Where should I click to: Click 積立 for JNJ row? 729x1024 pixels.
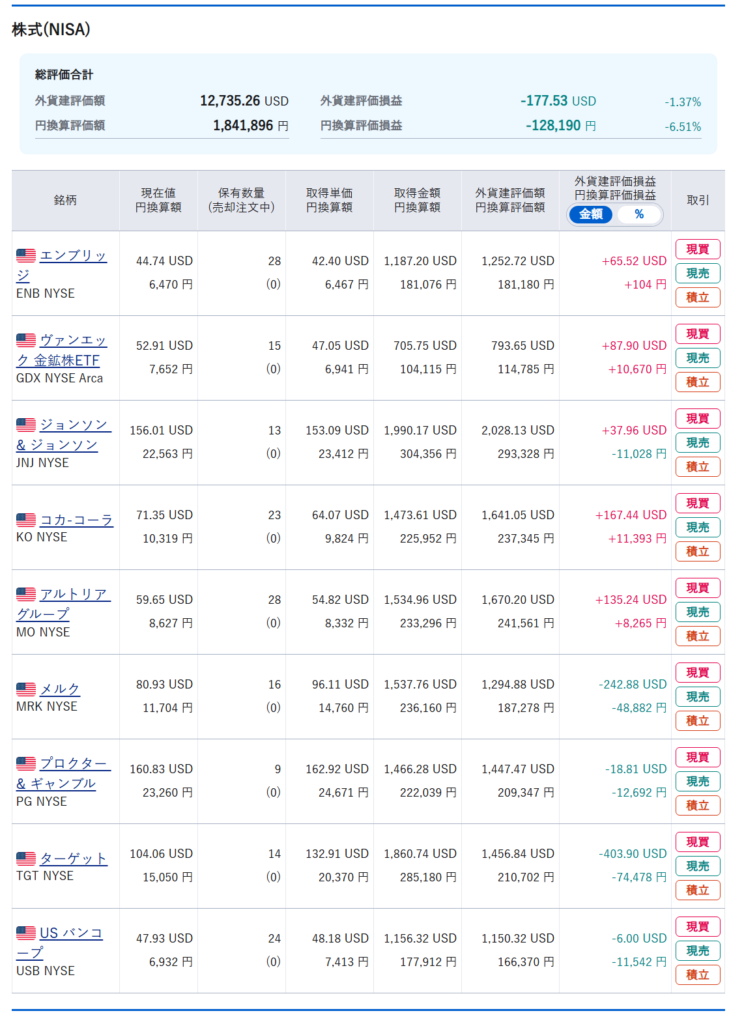[x=698, y=467]
